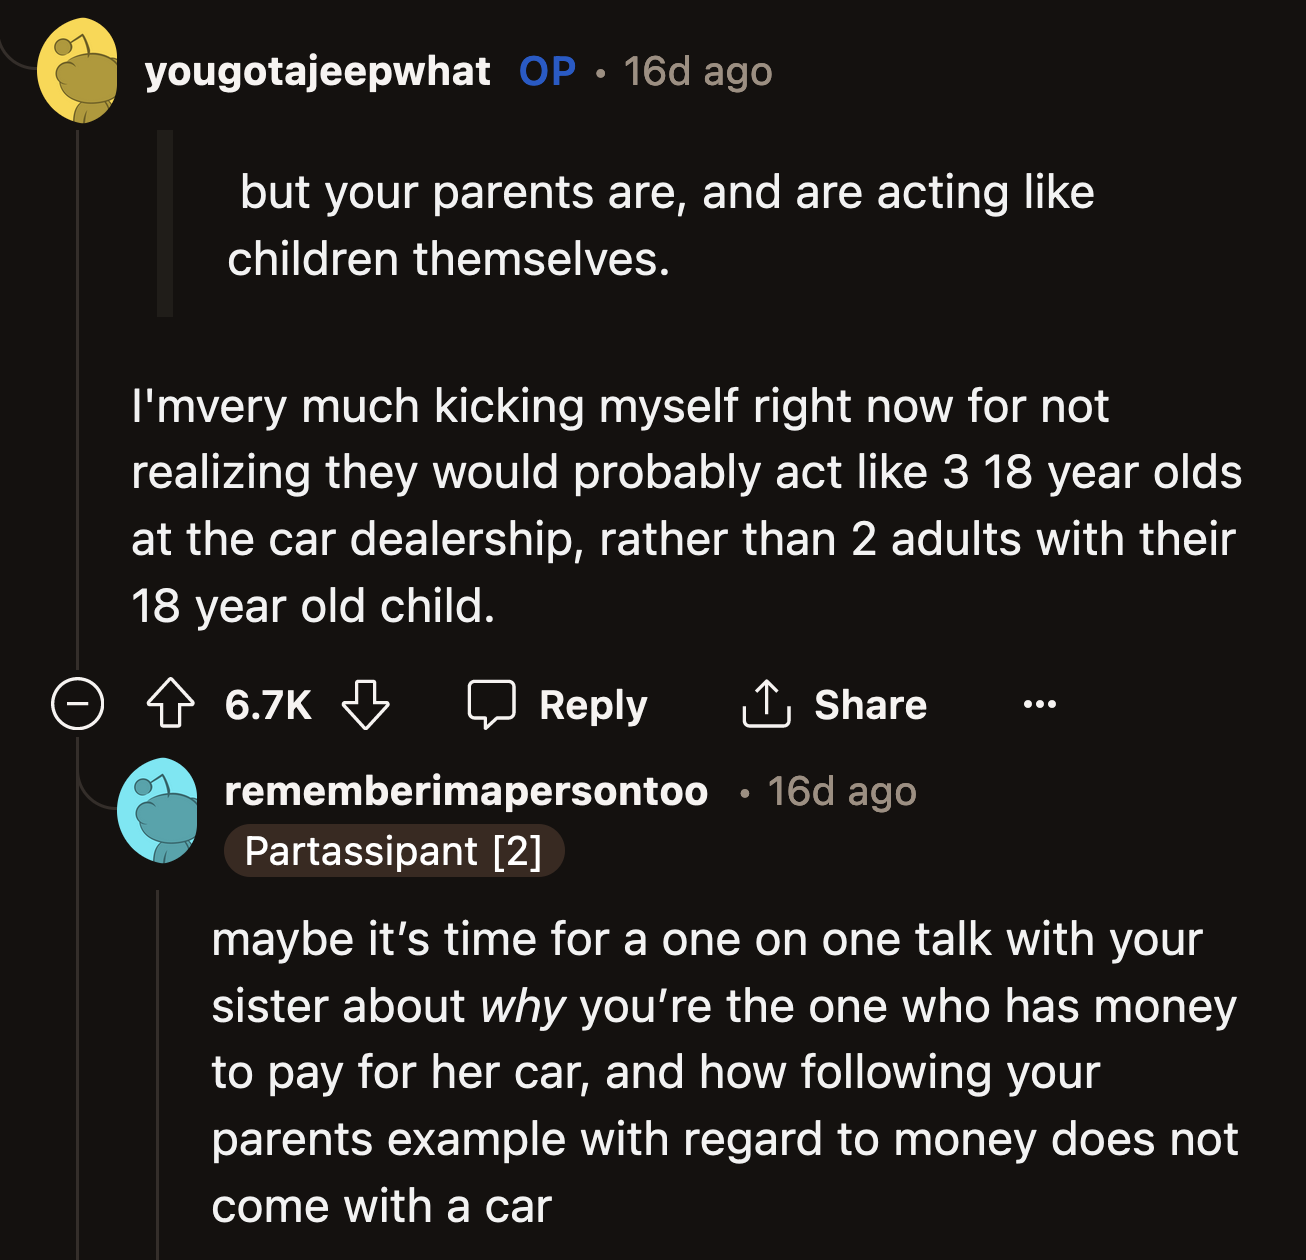Screen dimensions: 1306x1260
Task: Click the Share button
Action: 835,705
